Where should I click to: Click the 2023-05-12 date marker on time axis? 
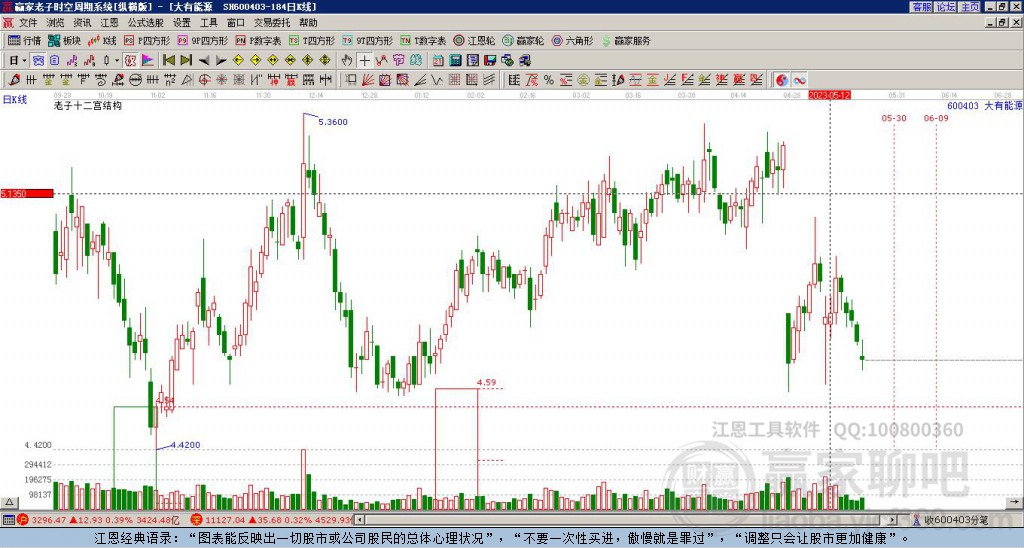point(829,95)
